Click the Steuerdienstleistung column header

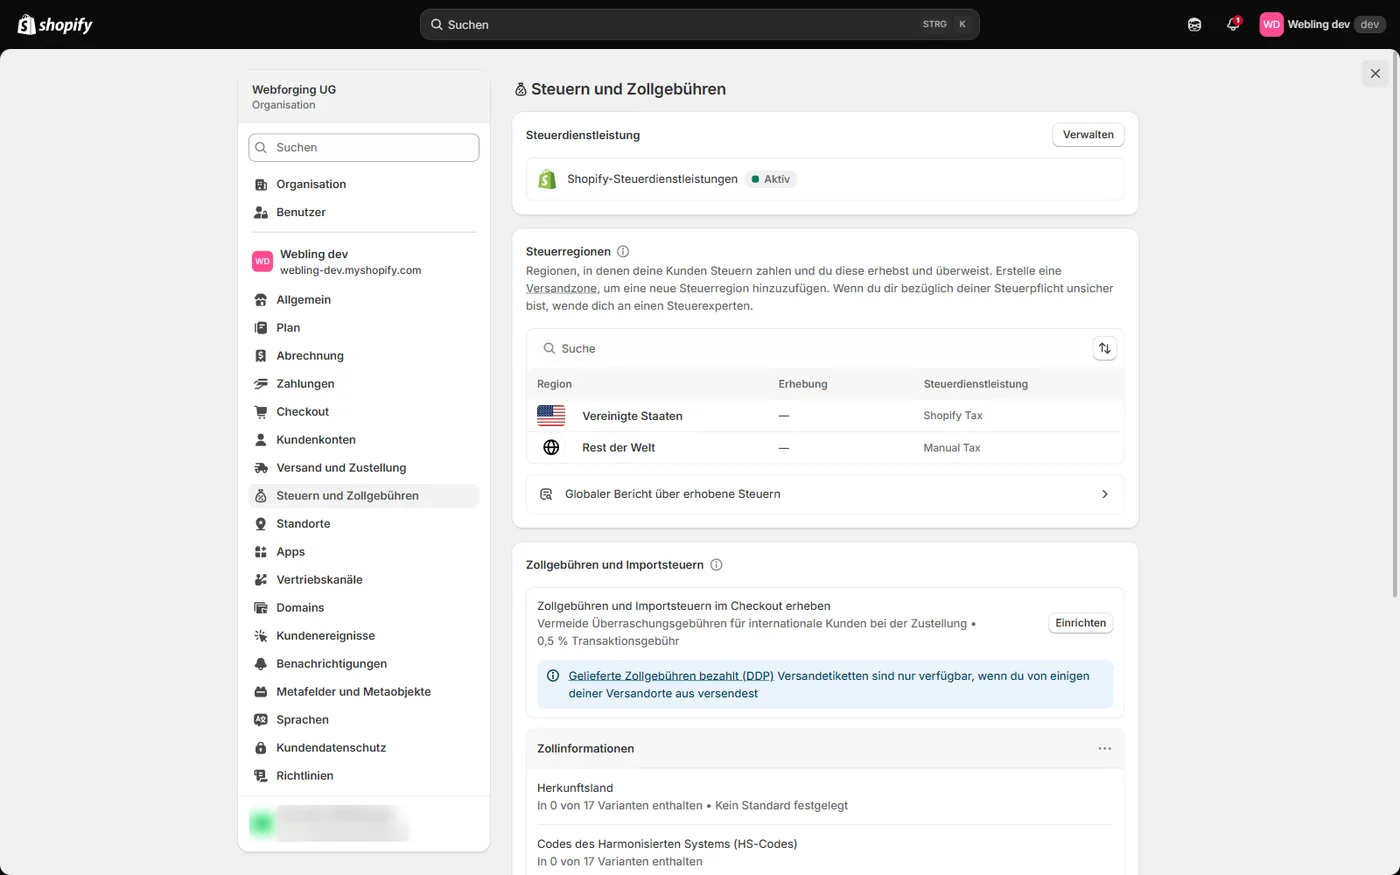click(x=976, y=384)
